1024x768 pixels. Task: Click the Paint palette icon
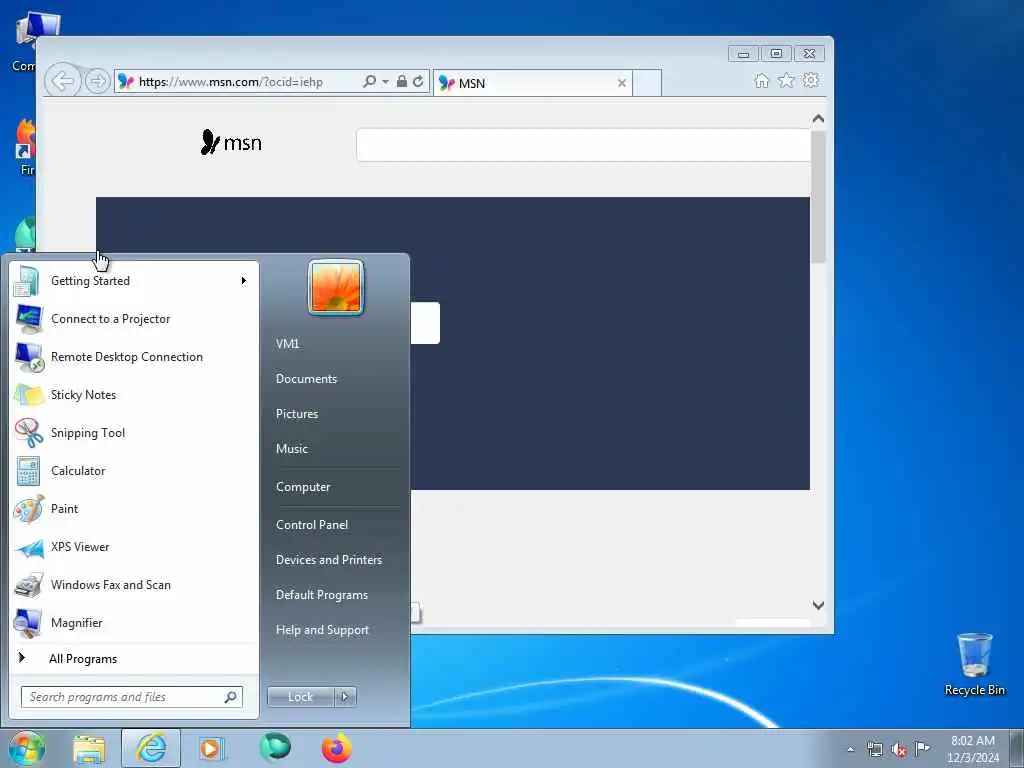(29, 509)
